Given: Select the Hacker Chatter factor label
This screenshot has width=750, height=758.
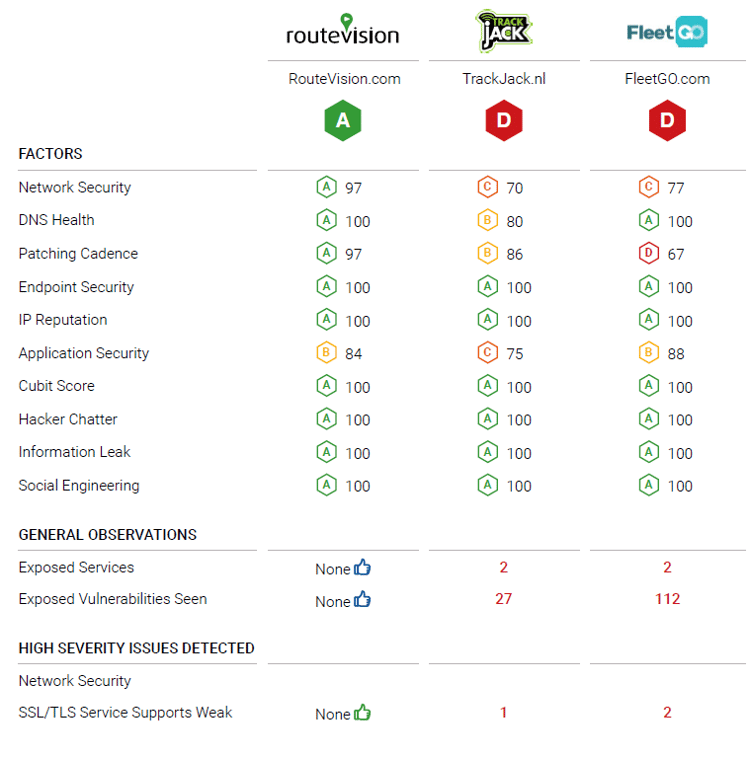Looking at the screenshot, I should (68, 420).
